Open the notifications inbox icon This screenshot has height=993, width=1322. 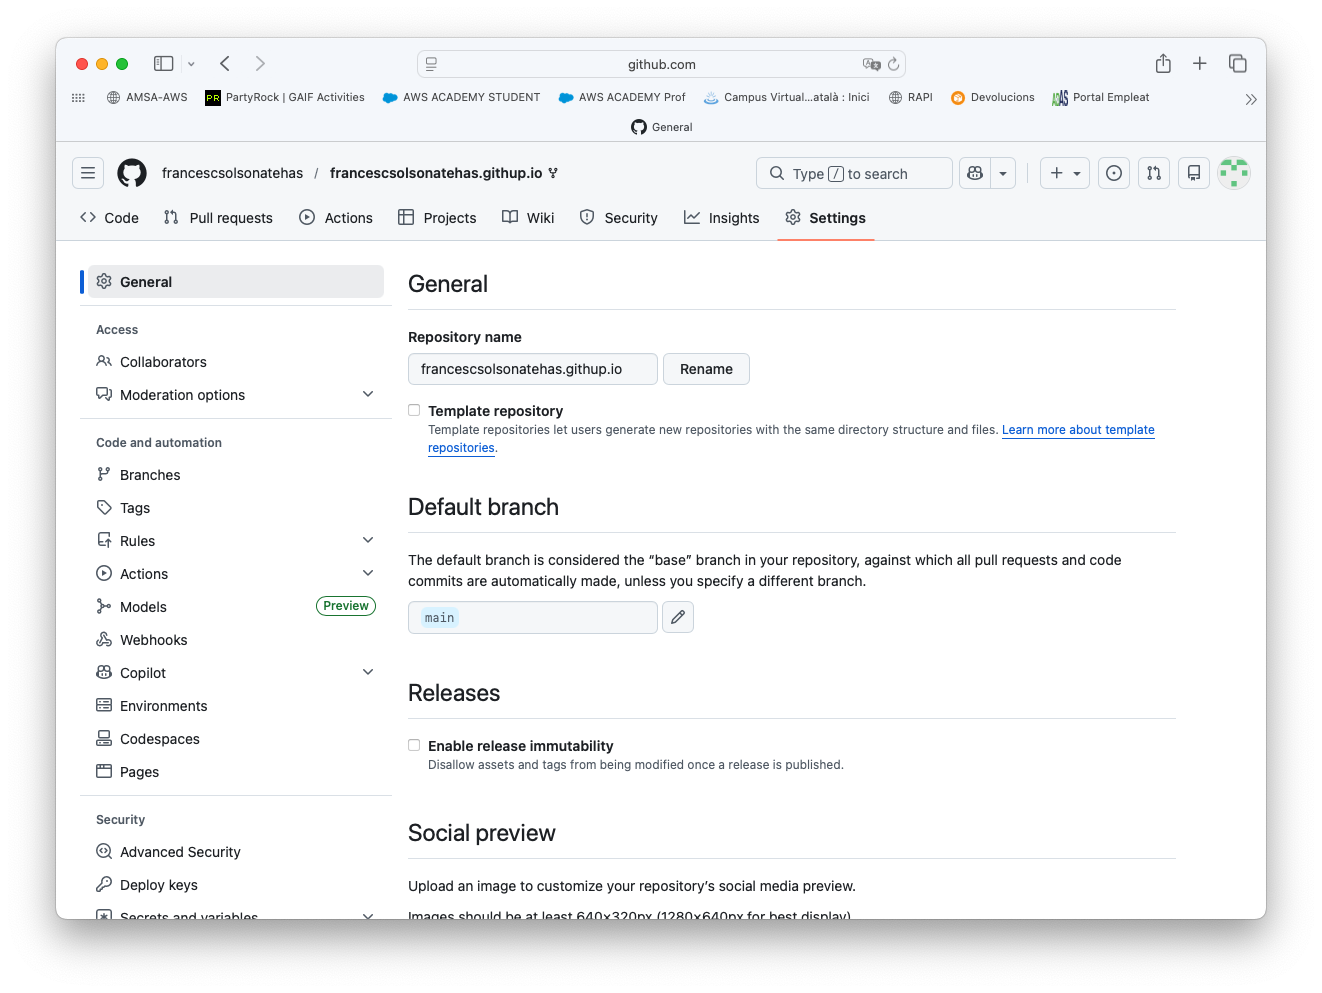pos(1194,173)
